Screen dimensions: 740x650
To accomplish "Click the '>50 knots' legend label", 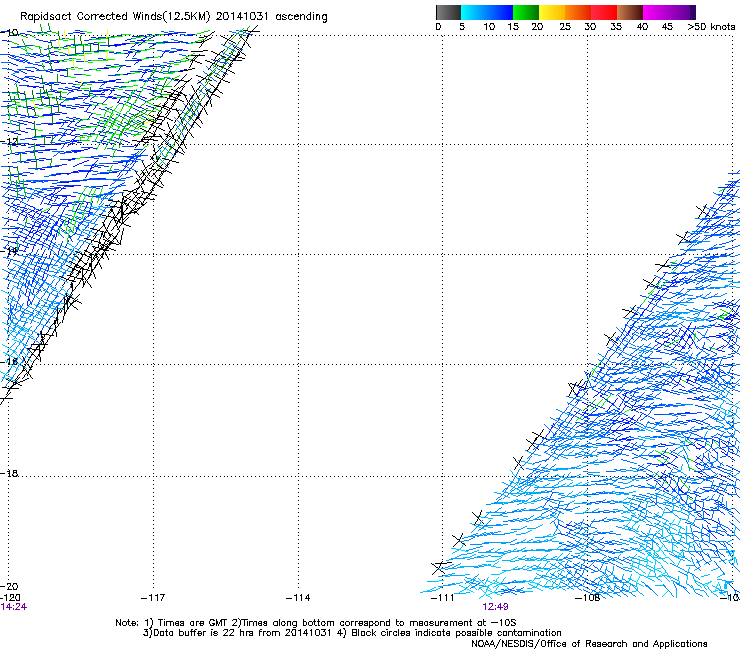I will [x=711, y=27].
